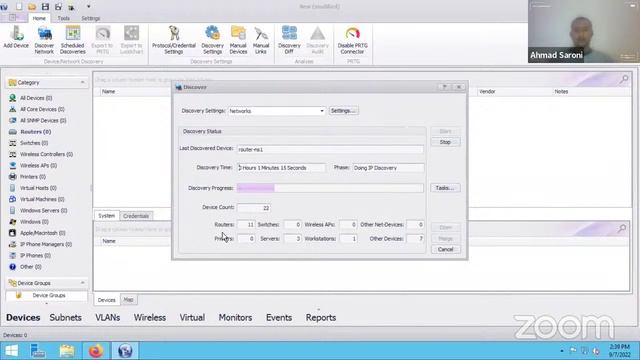Image resolution: width=640 pixels, height=360 pixels.
Task: Open Manual Devices ribbon icon
Action: pos(238,40)
